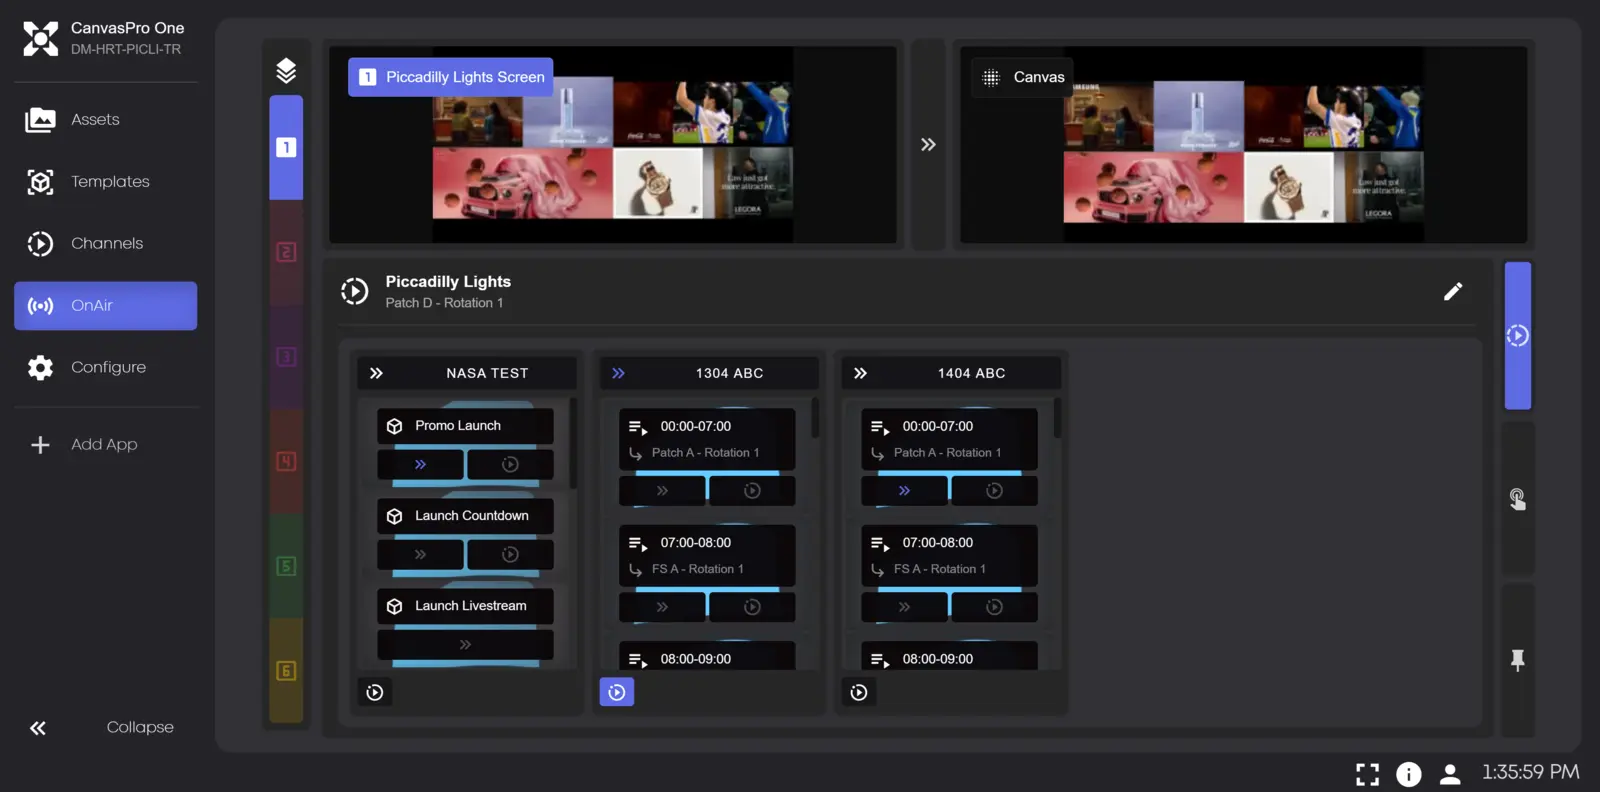Take Launch Livestream with double arrow
The height and width of the screenshot is (792, 1600).
[465, 645]
